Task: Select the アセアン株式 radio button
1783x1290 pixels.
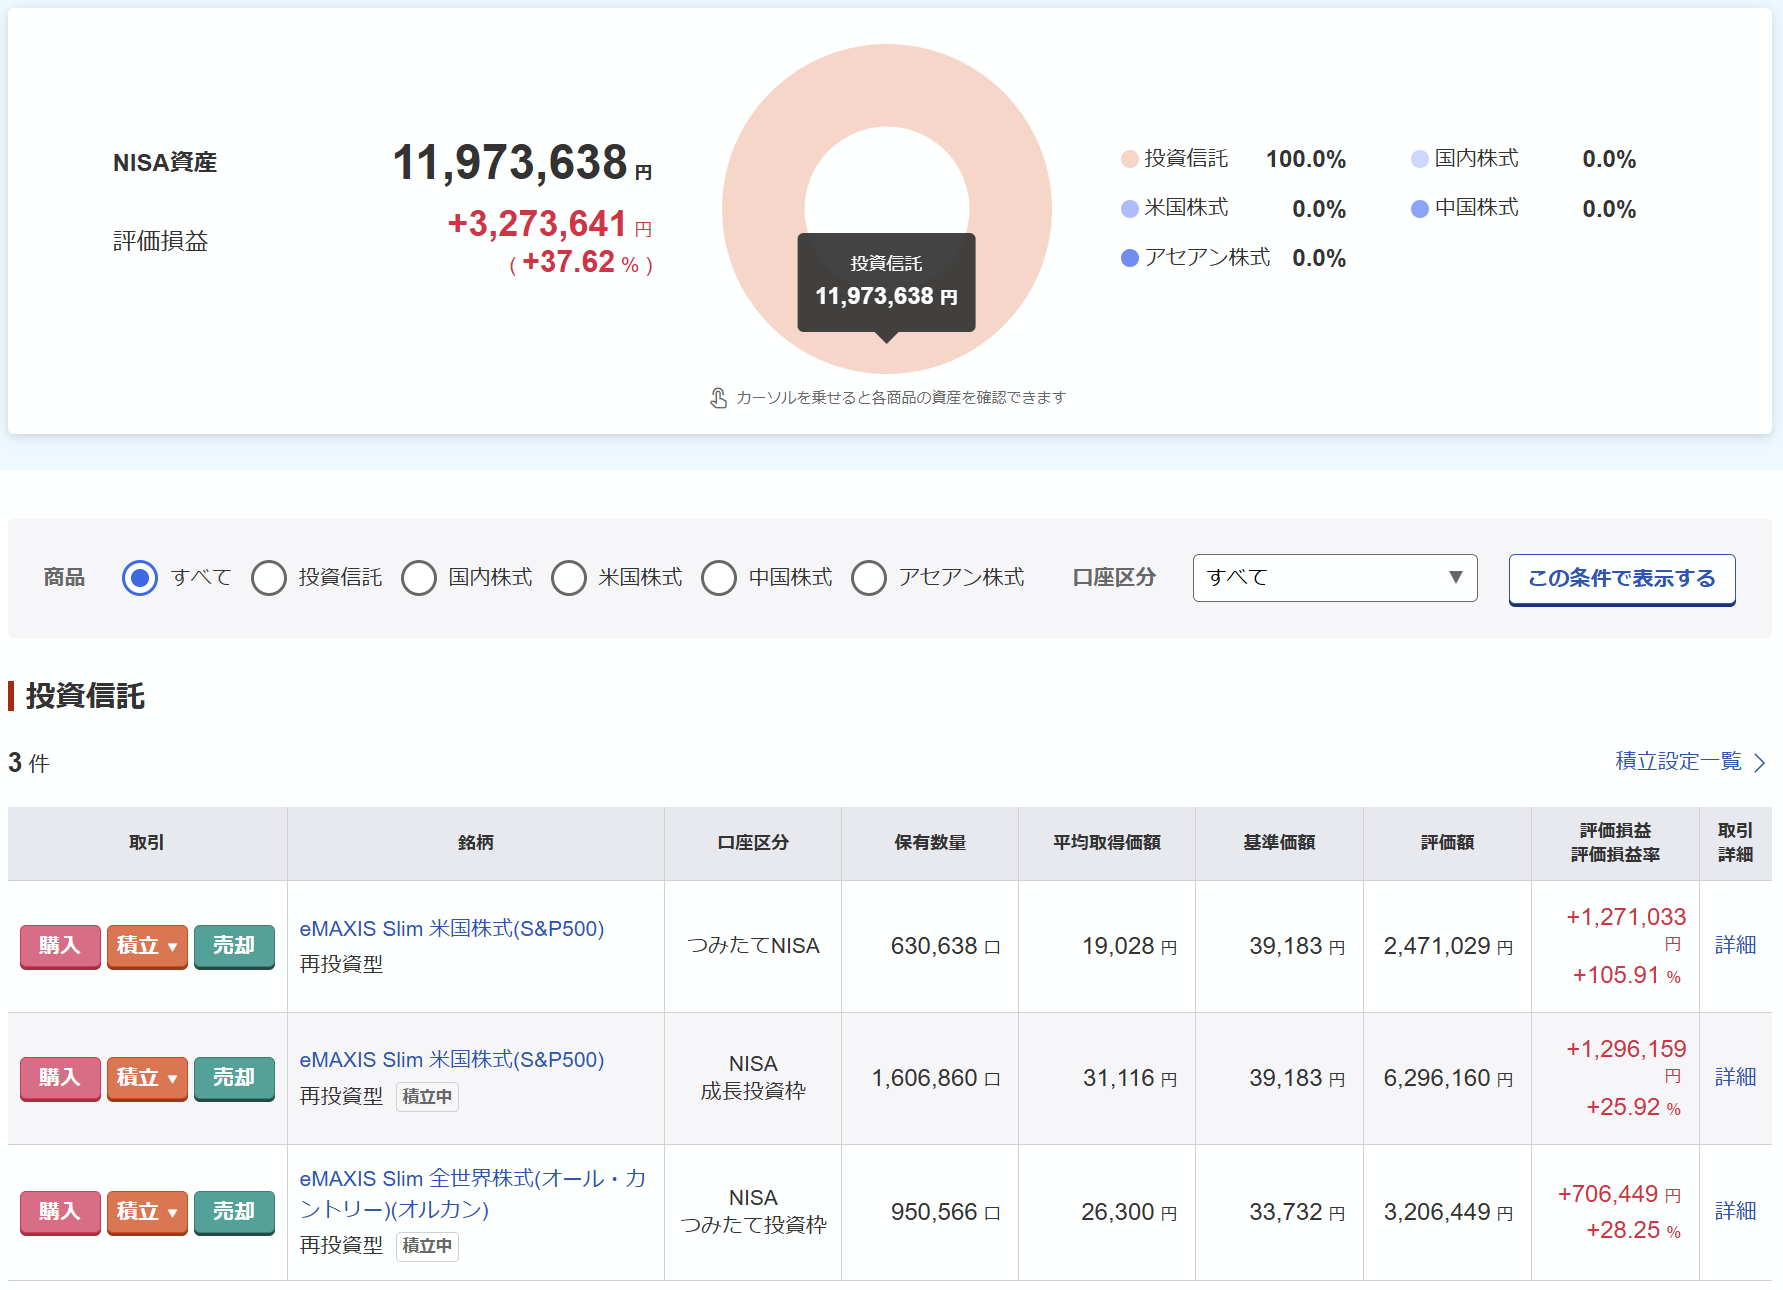Action: tap(869, 578)
